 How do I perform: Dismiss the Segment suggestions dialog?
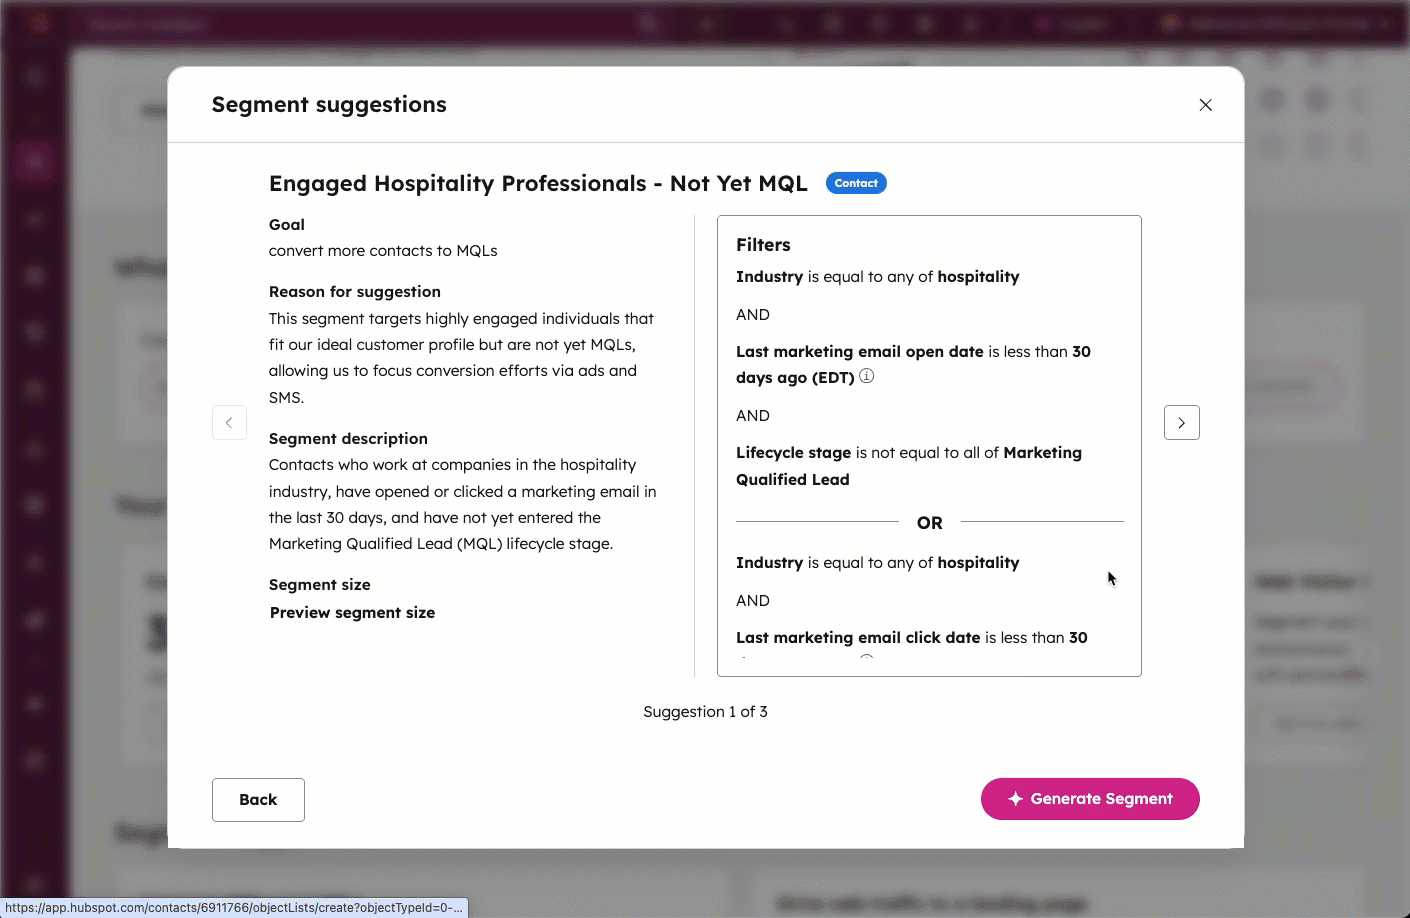pos(1205,104)
